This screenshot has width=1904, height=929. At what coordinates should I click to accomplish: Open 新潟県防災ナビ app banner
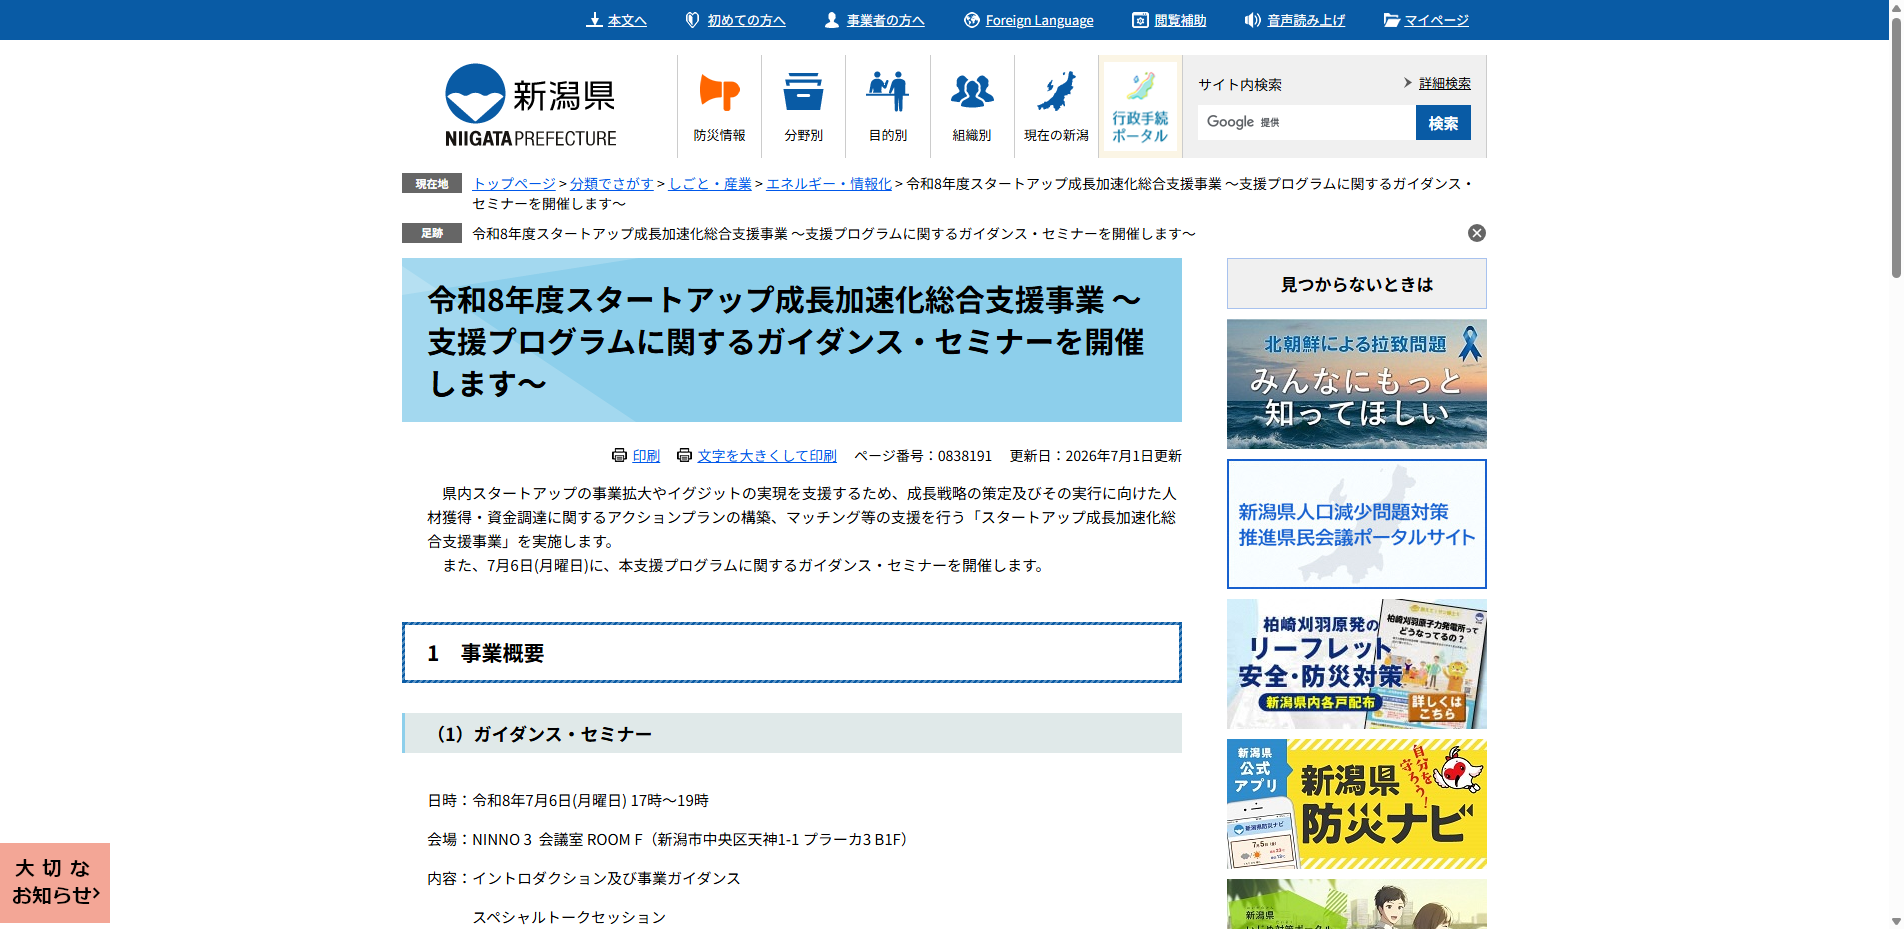(x=1357, y=804)
